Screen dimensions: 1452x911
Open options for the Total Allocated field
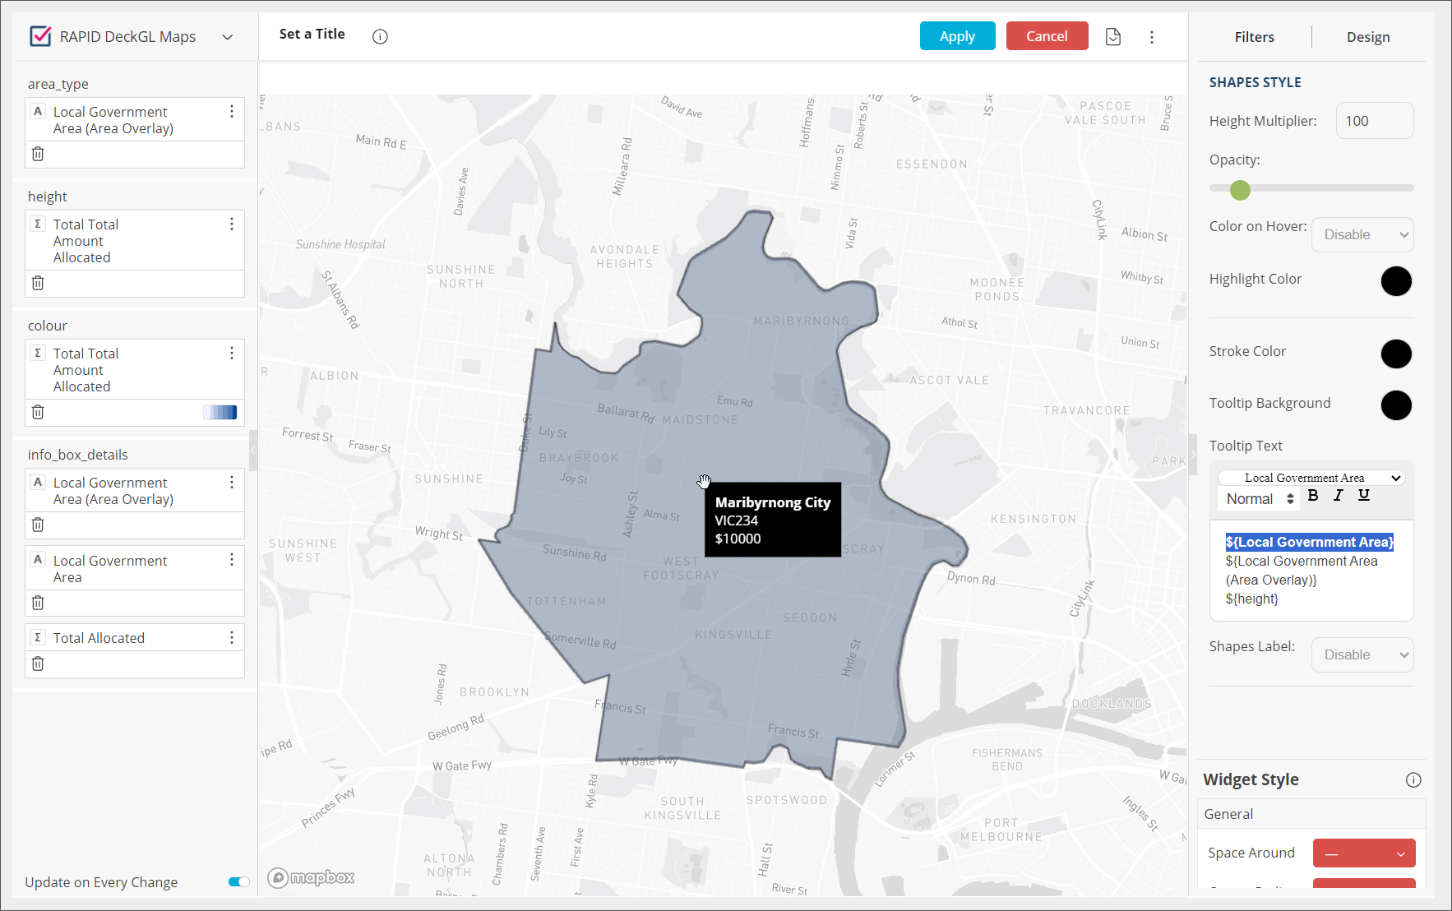(232, 637)
